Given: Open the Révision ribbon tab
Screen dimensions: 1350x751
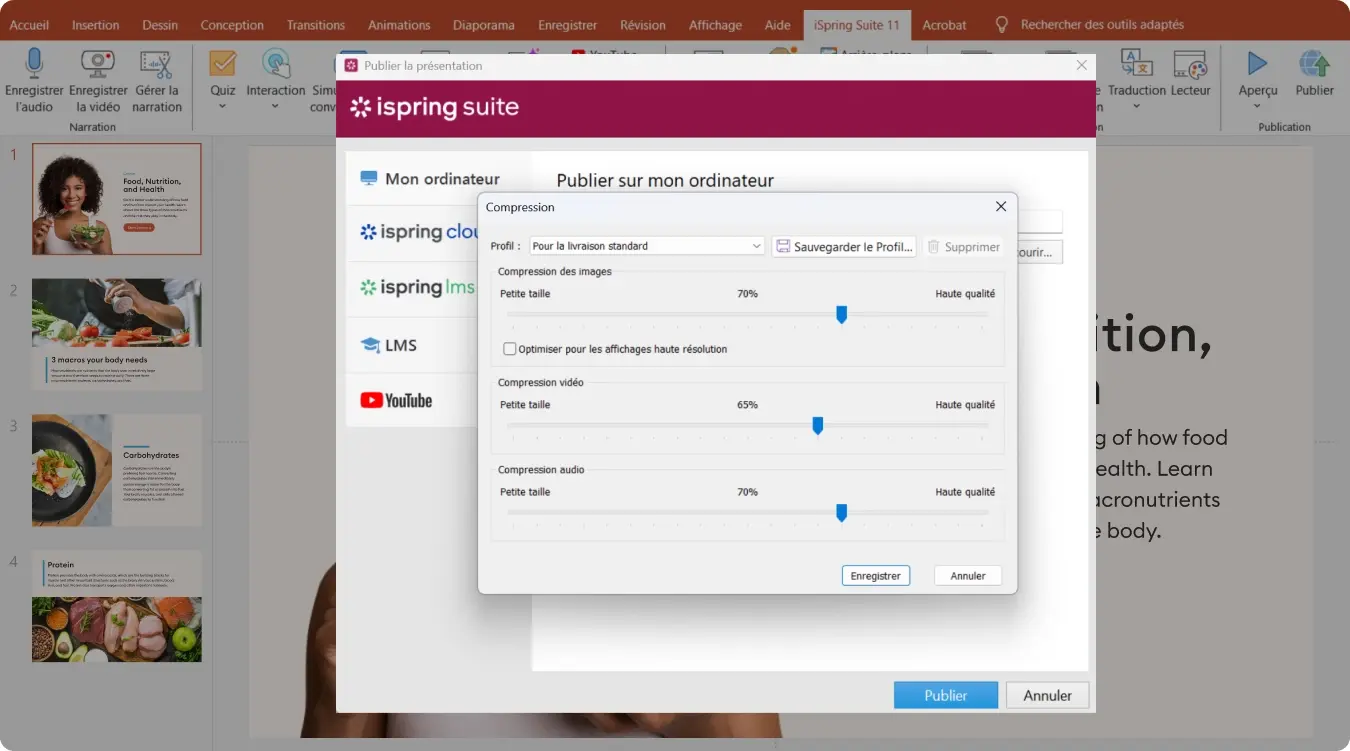Looking at the screenshot, I should pyautogui.click(x=643, y=25).
